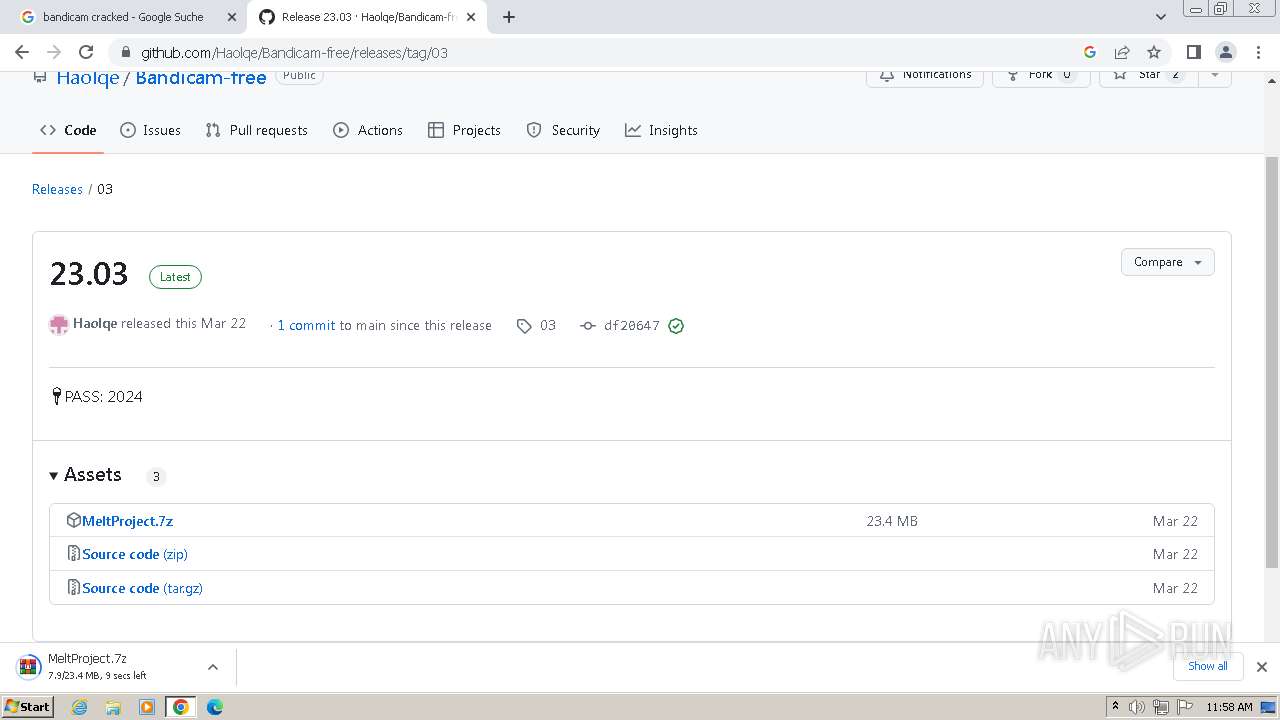
Task: Close the bandicam cracked Google tab
Action: [x=231, y=17]
